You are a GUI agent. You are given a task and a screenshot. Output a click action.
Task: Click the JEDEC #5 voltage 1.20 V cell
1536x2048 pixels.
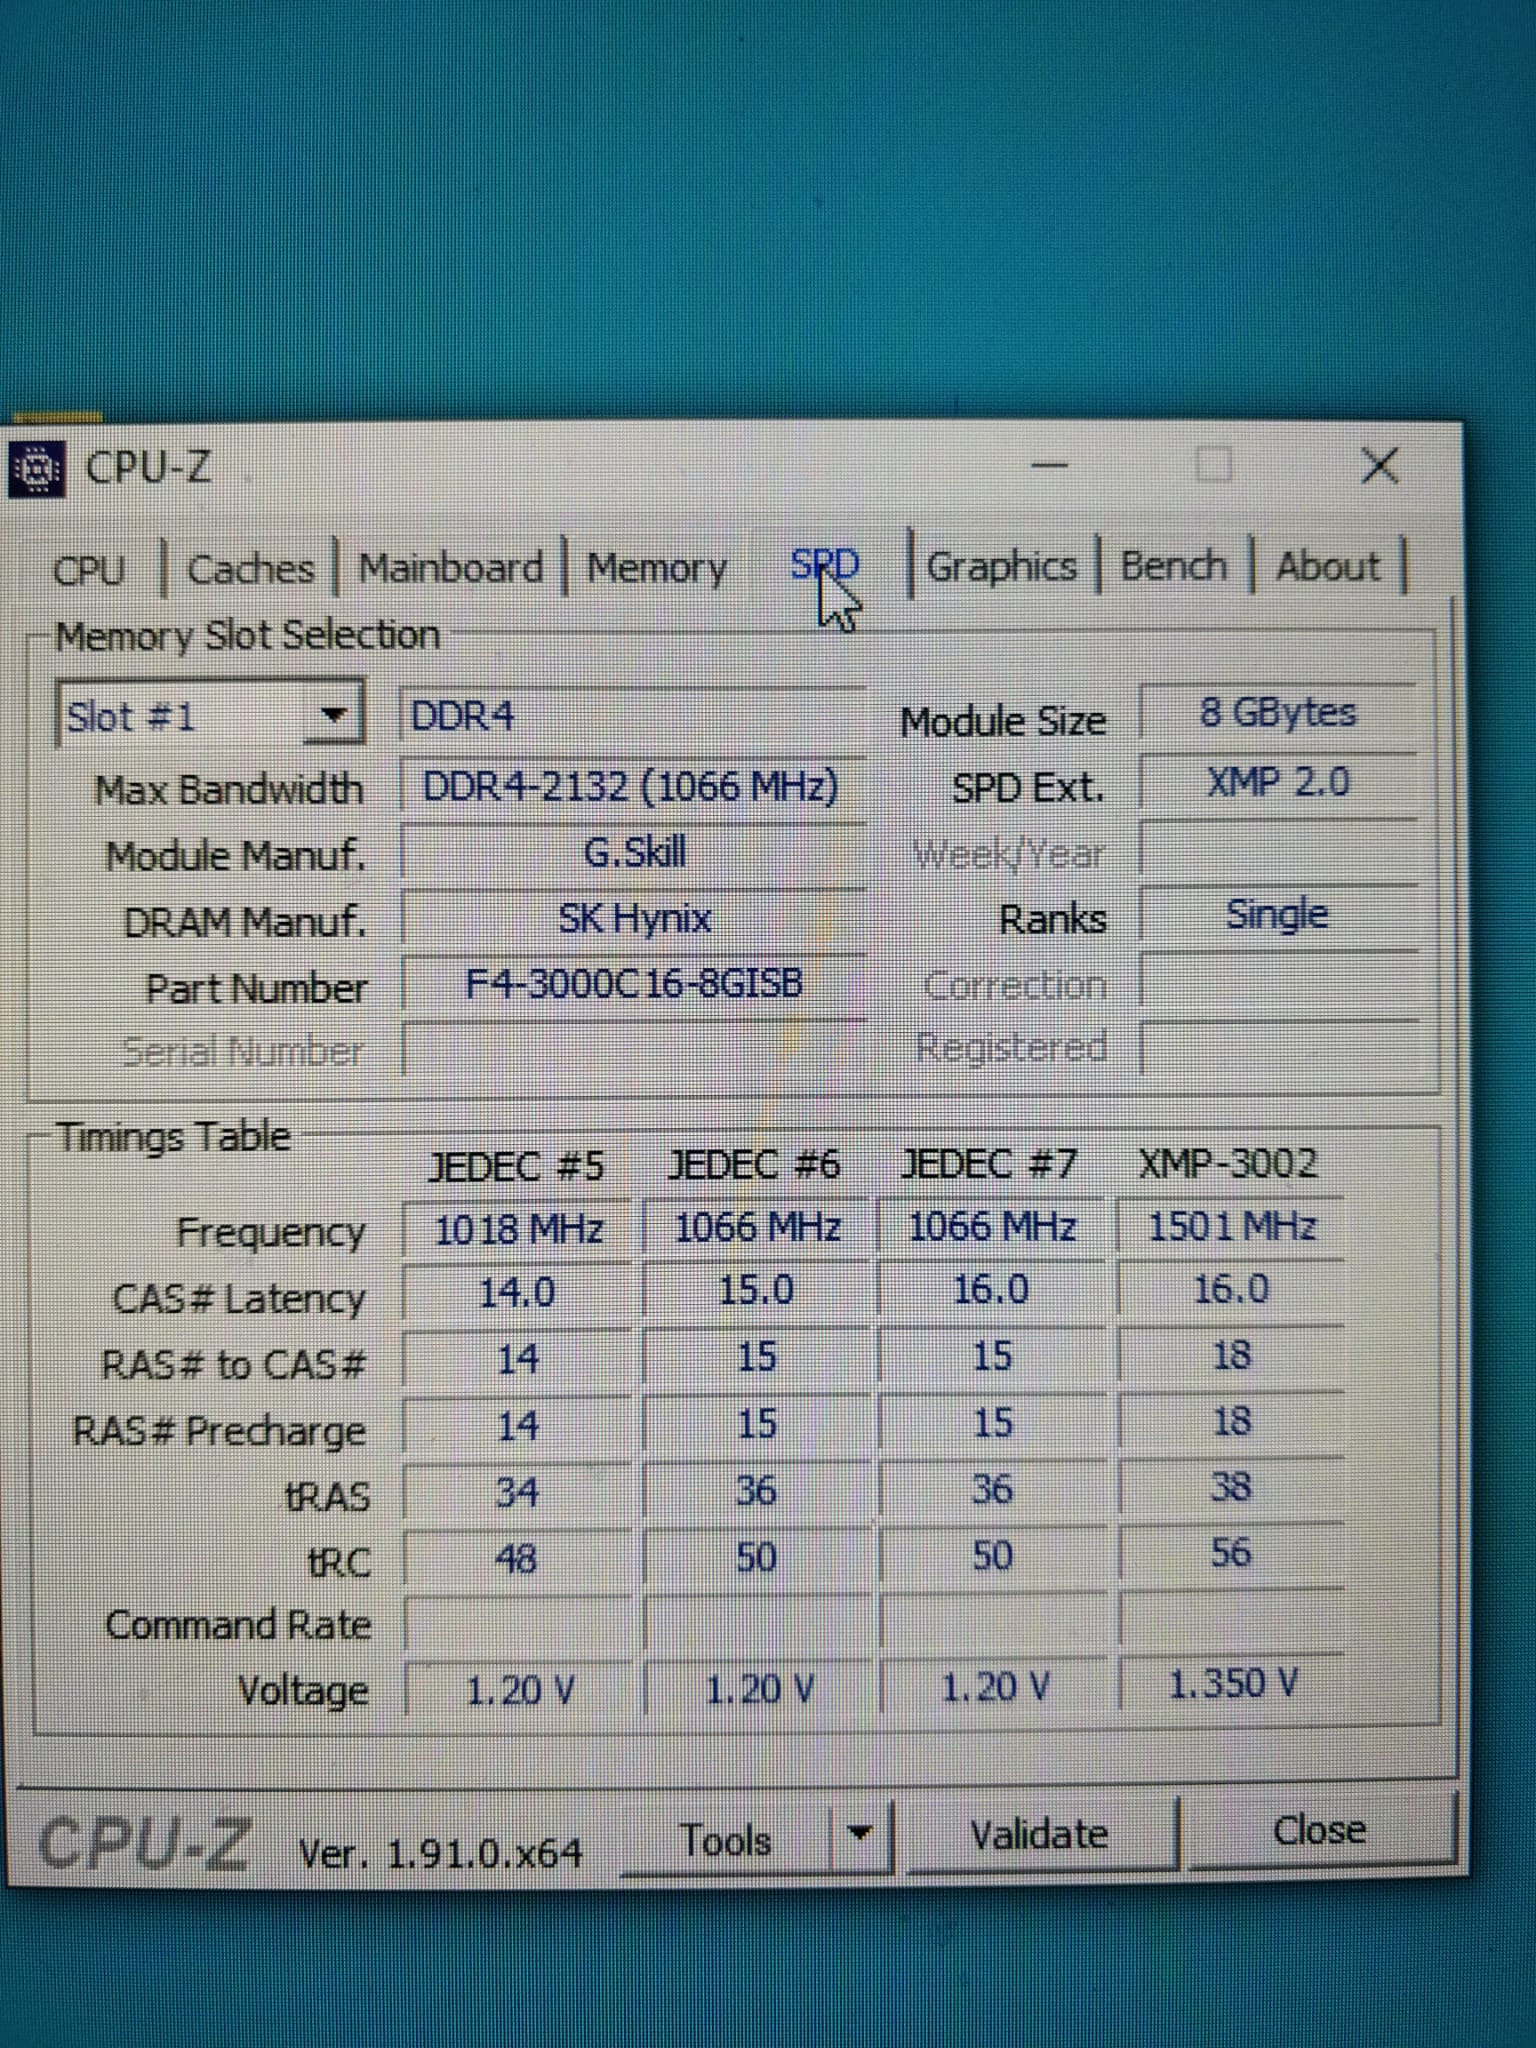519,1690
